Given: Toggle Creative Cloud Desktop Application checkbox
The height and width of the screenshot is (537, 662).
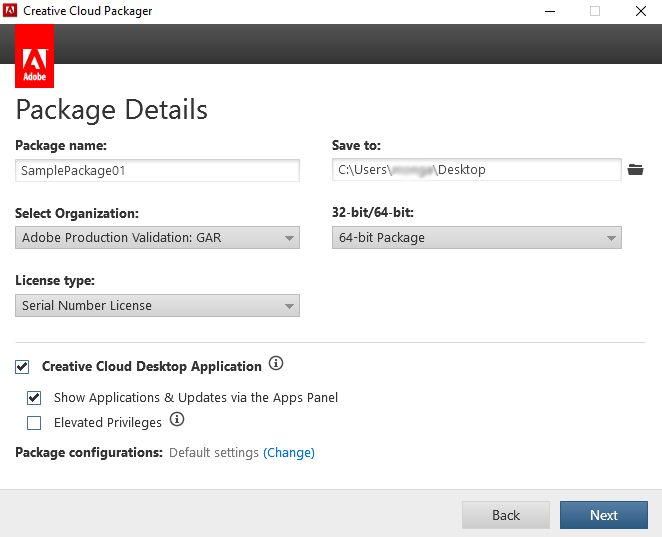Looking at the screenshot, I should coord(22,367).
